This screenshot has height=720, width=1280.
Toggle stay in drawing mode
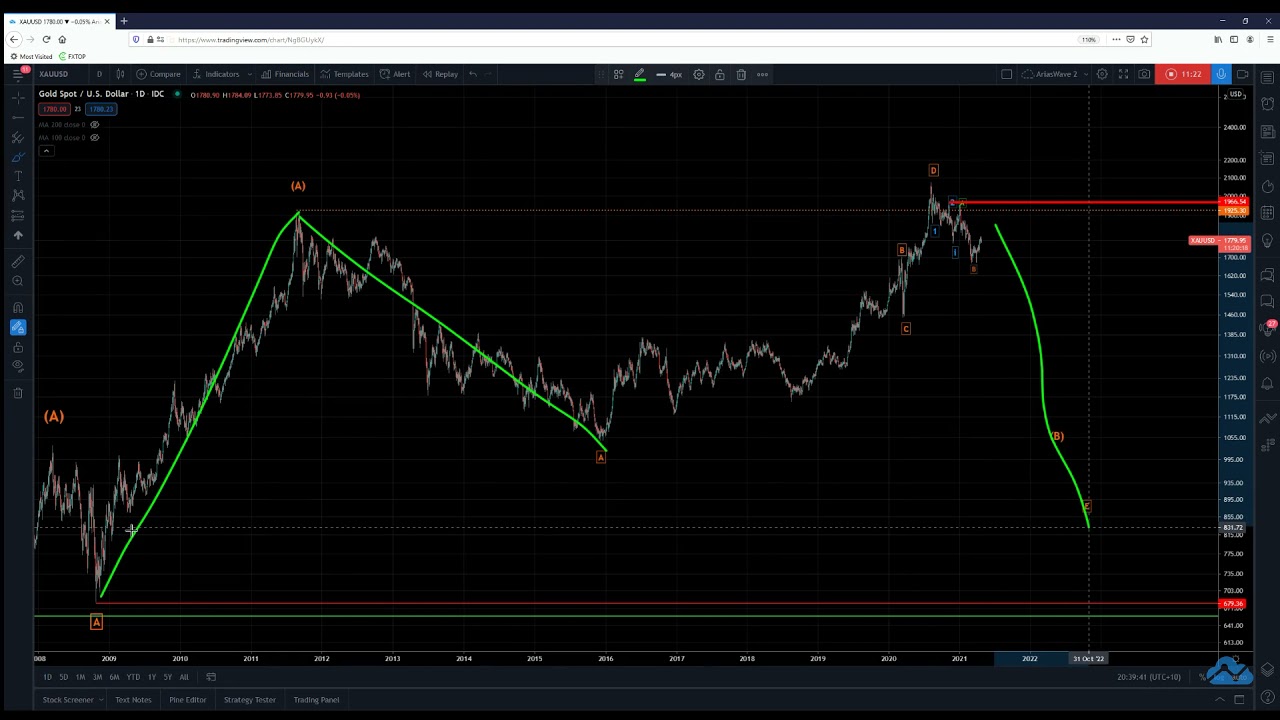(18, 327)
